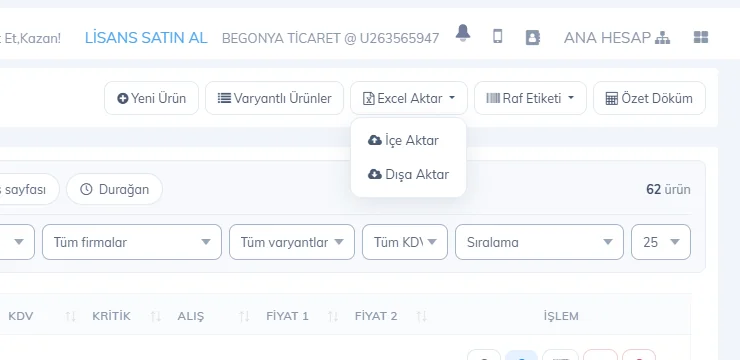Screen dimensions: 740x360
Task: Open the apps grid icon
Action: click(x=701, y=37)
